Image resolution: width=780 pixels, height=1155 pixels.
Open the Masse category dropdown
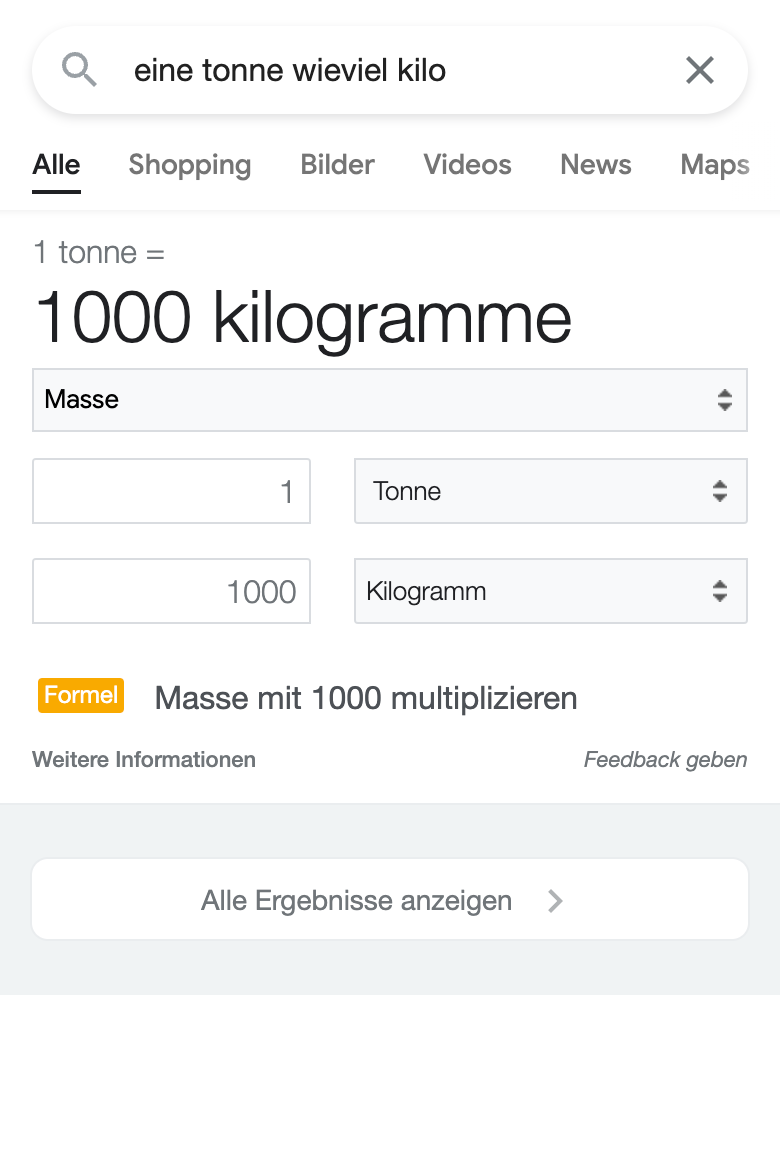pyautogui.click(x=390, y=400)
